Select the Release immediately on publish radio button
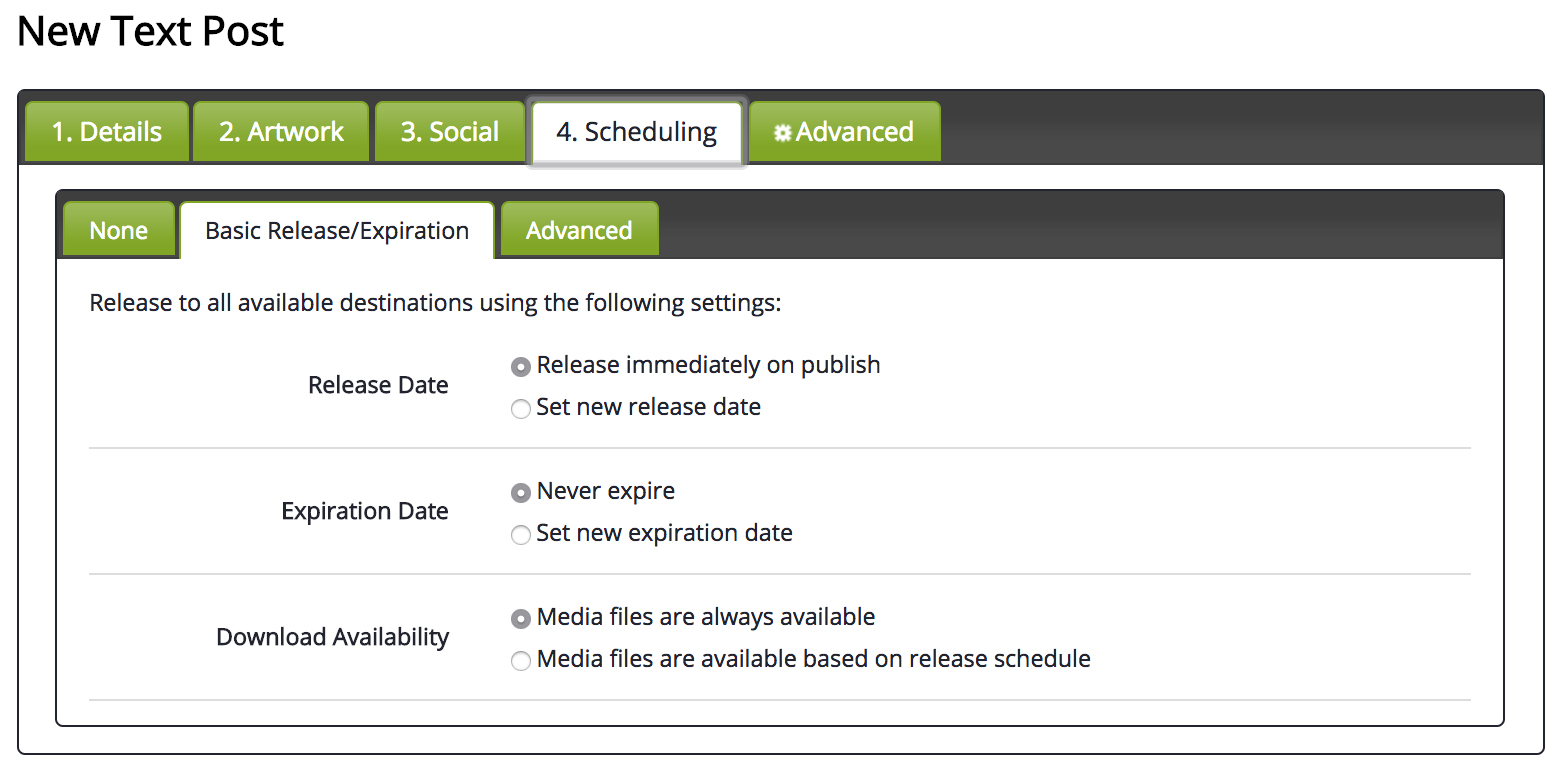The image size is (1562, 761). point(521,367)
